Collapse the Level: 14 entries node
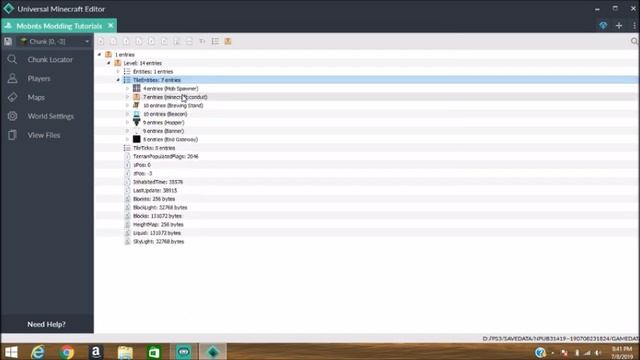640x360 pixels. pos(109,63)
